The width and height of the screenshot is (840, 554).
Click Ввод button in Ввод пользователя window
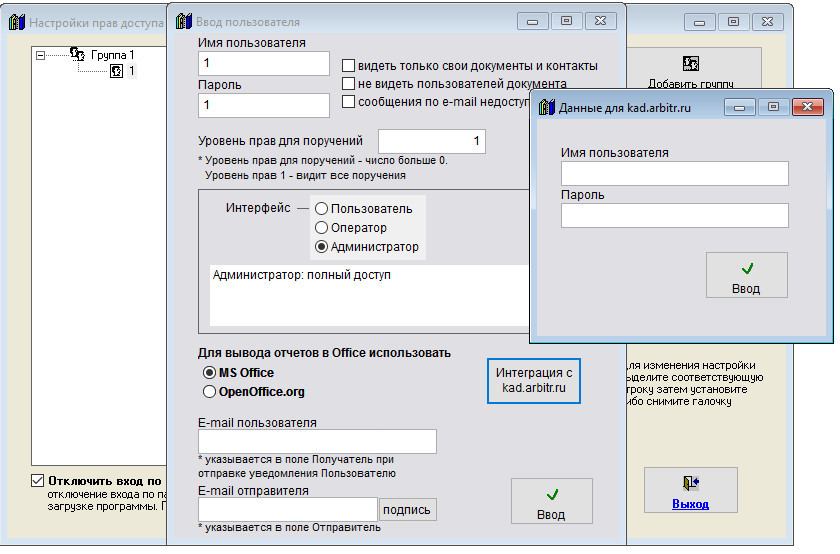[x=552, y=501]
